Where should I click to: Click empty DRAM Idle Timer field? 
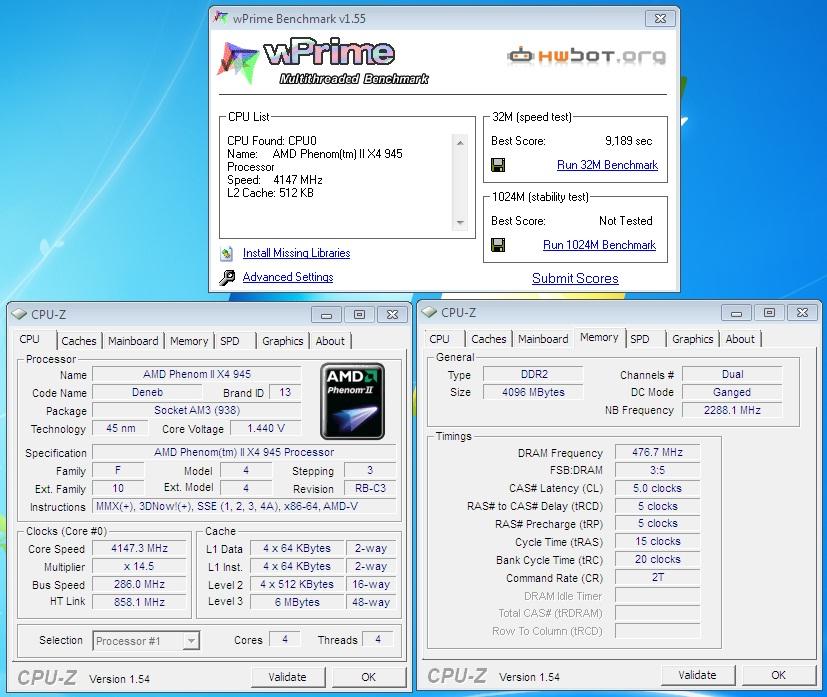(657, 596)
